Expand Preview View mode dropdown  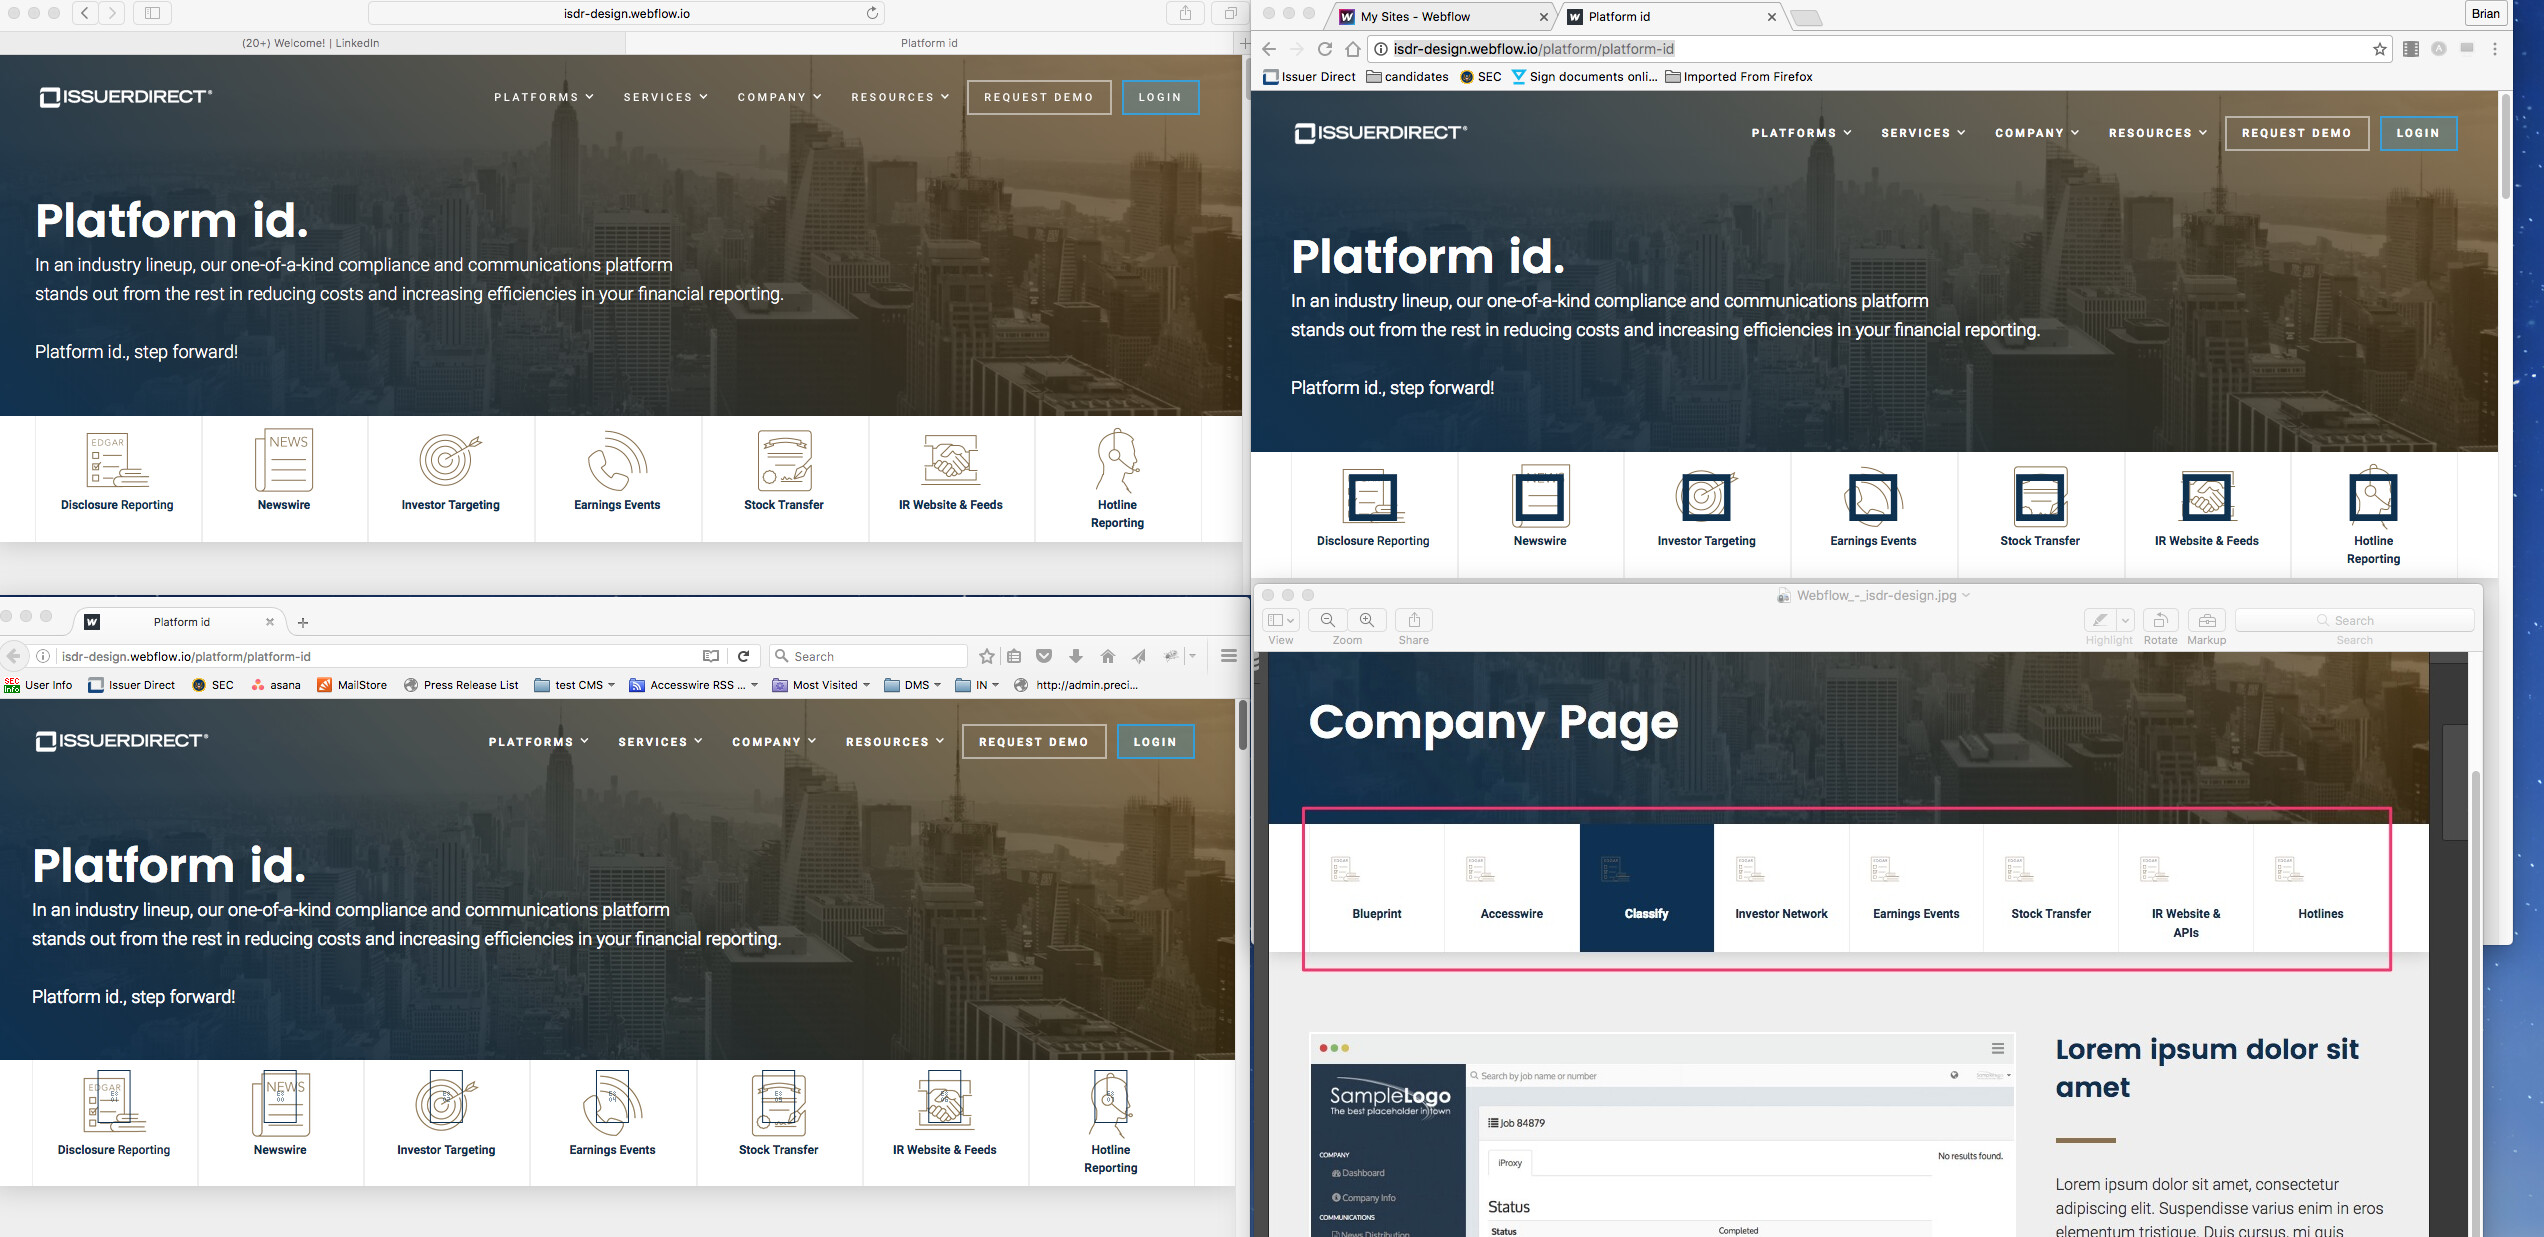(1280, 620)
